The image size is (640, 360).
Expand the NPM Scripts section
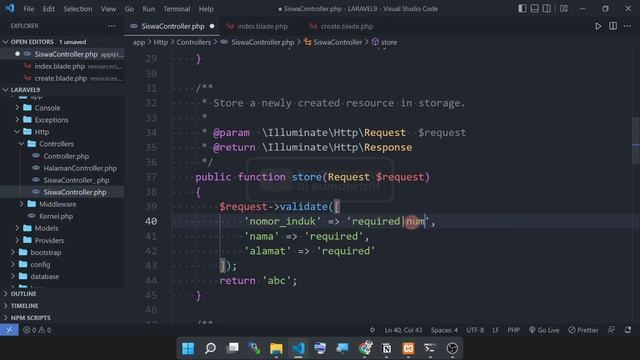pyautogui.click(x=62, y=318)
